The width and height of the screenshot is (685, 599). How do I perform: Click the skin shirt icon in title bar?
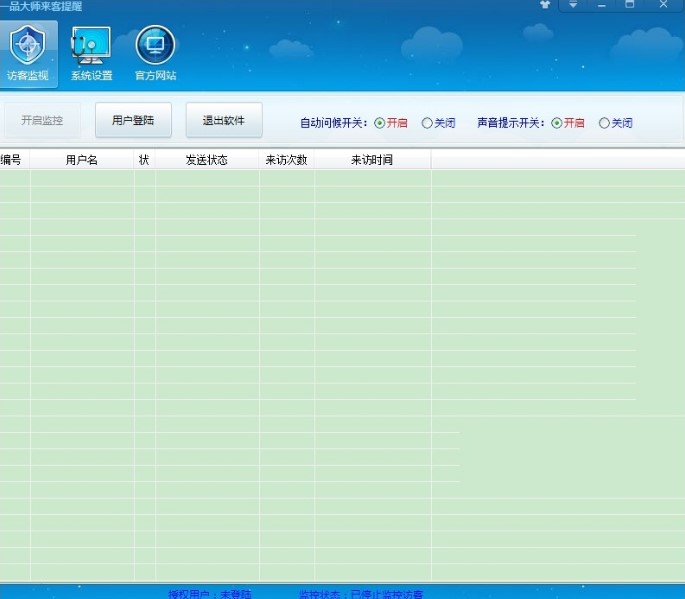tap(545, 5)
